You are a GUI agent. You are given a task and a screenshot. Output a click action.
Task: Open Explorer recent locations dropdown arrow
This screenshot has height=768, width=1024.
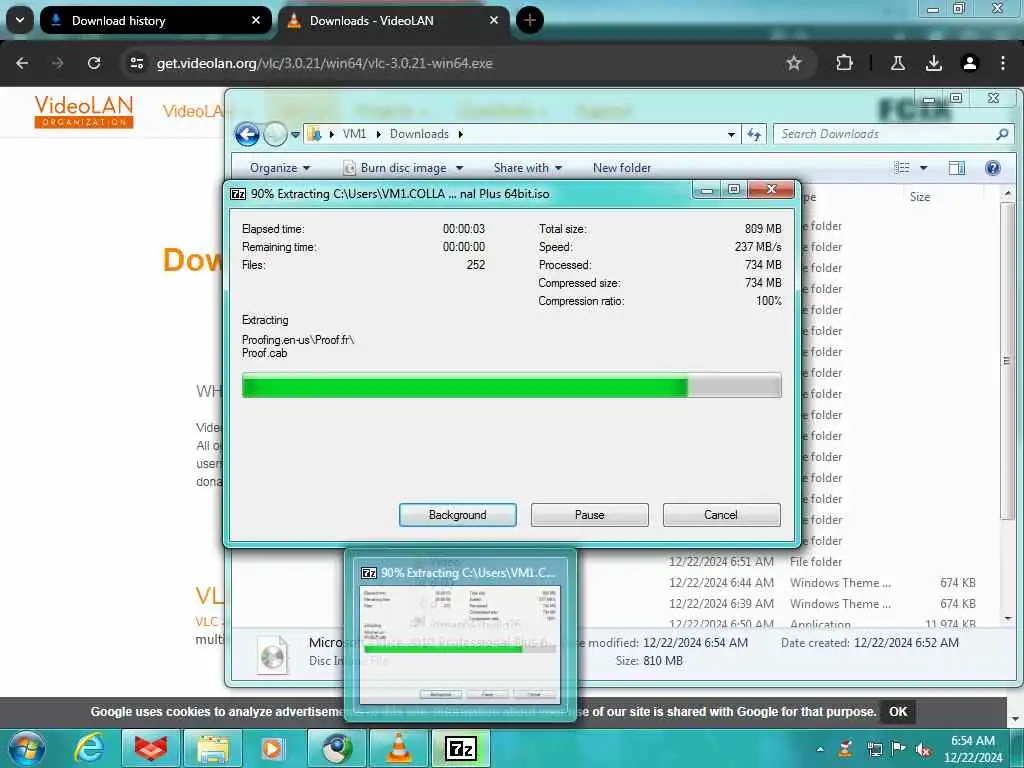coord(295,135)
